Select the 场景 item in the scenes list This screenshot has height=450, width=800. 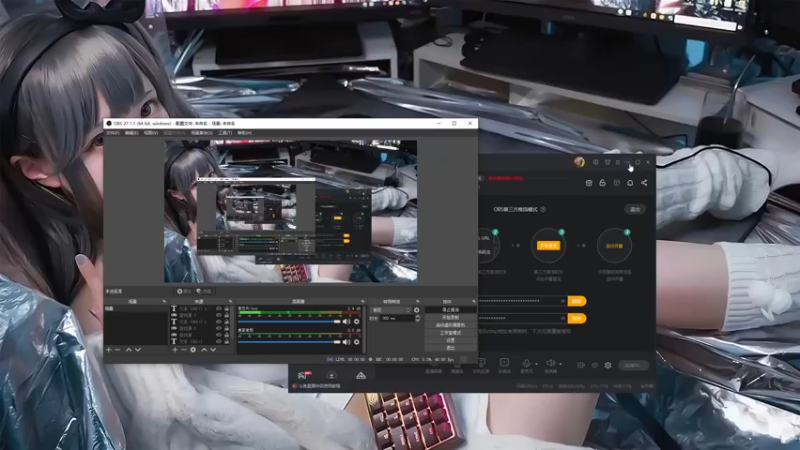(x=136, y=309)
